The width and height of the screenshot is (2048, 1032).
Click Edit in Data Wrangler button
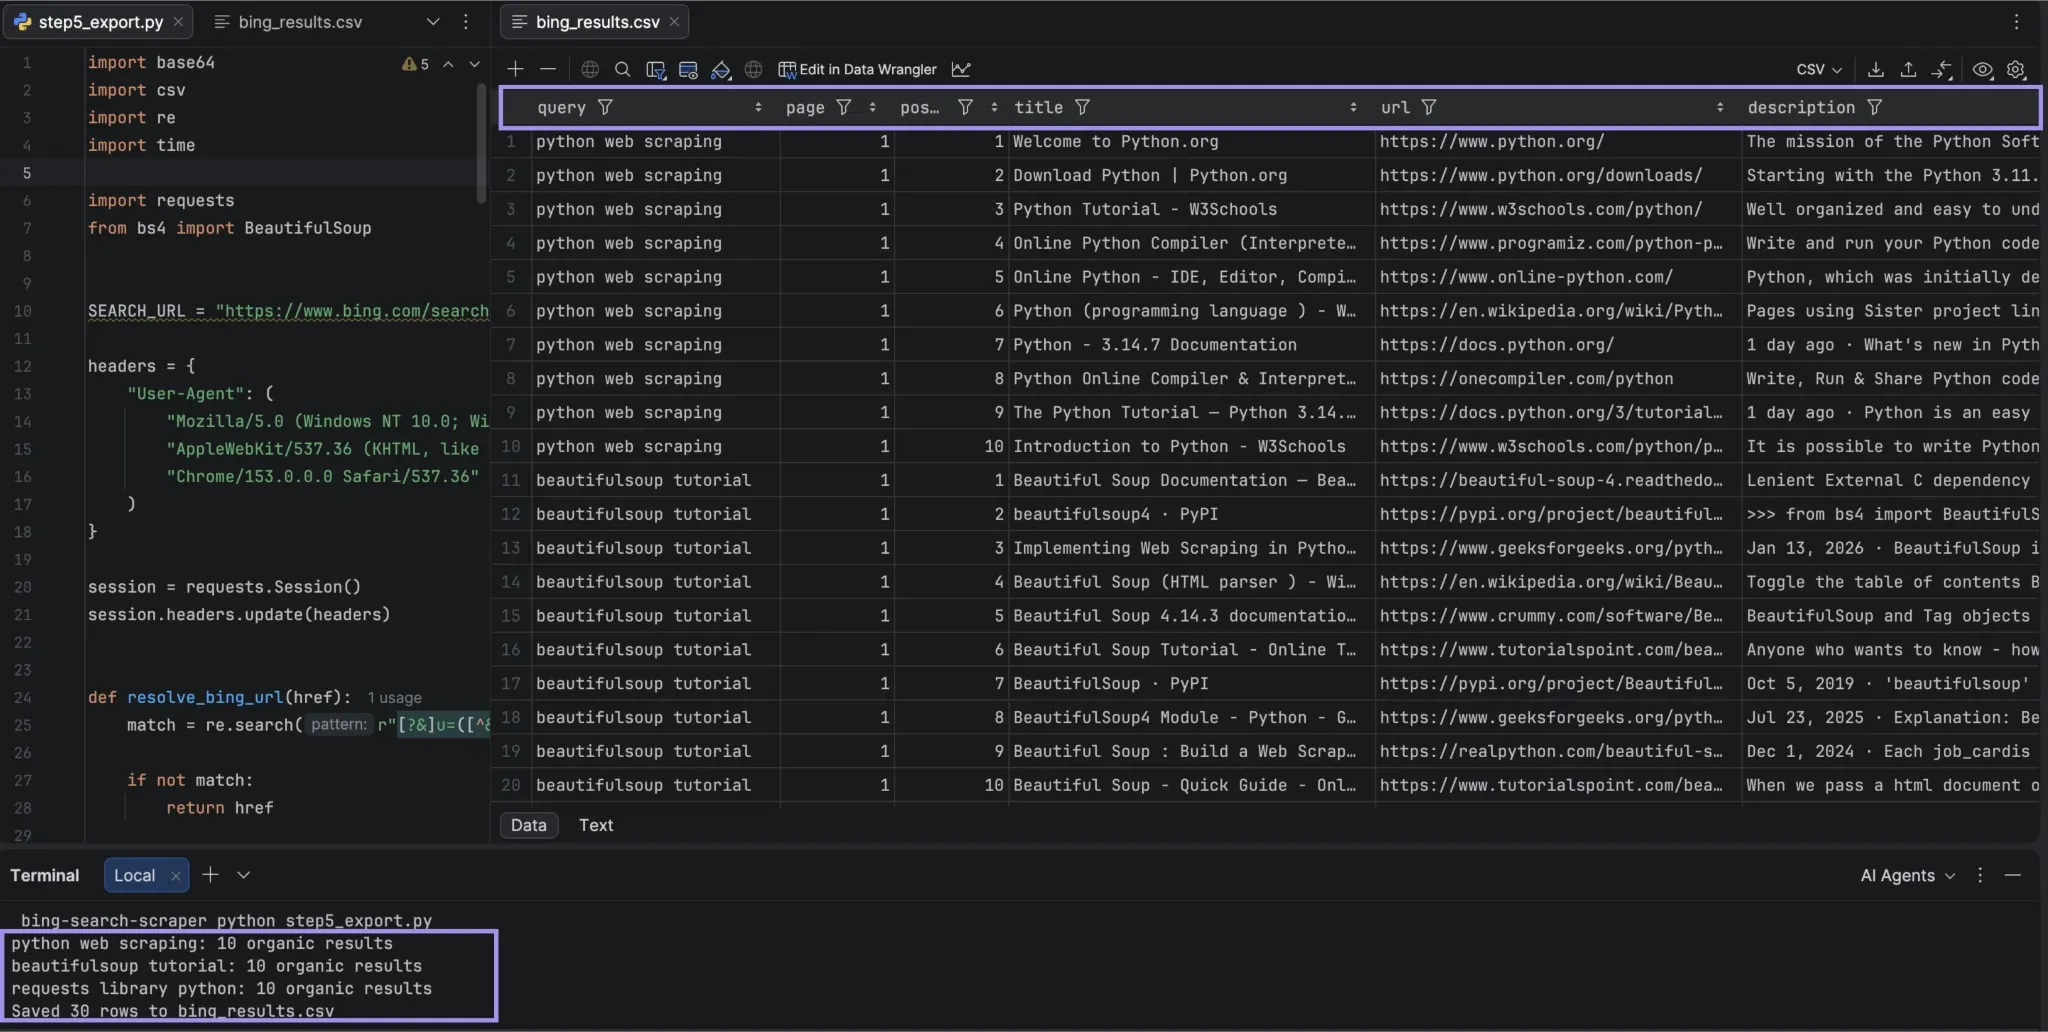tap(857, 69)
